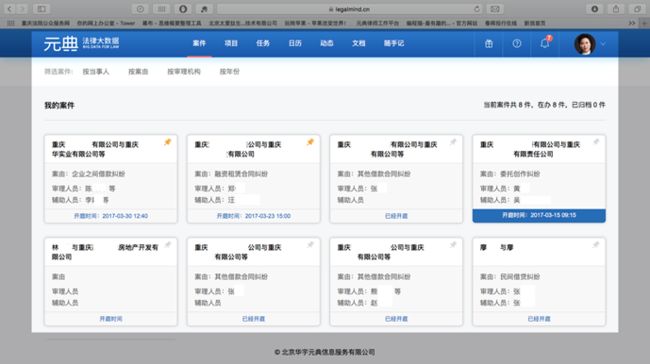Click the mail icon right of address bar
The height and width of the screenshot is (364, 650).
coord(495,9)
